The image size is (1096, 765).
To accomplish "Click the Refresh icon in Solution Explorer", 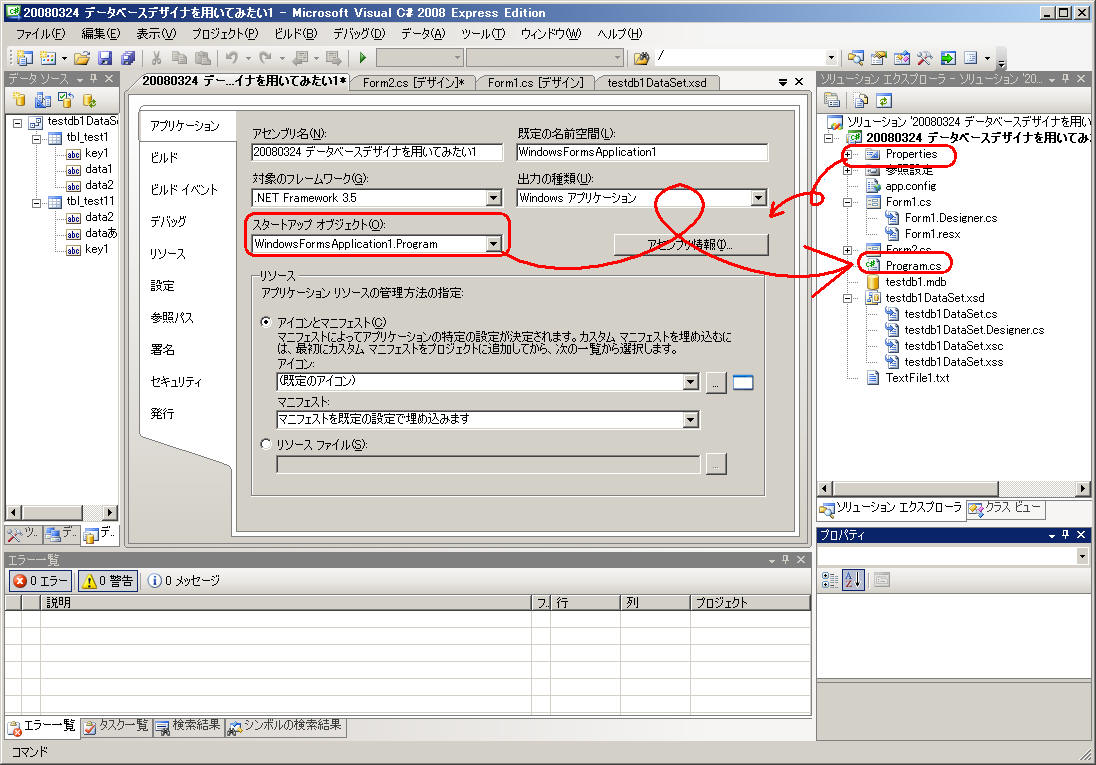I will pos(884,100).
